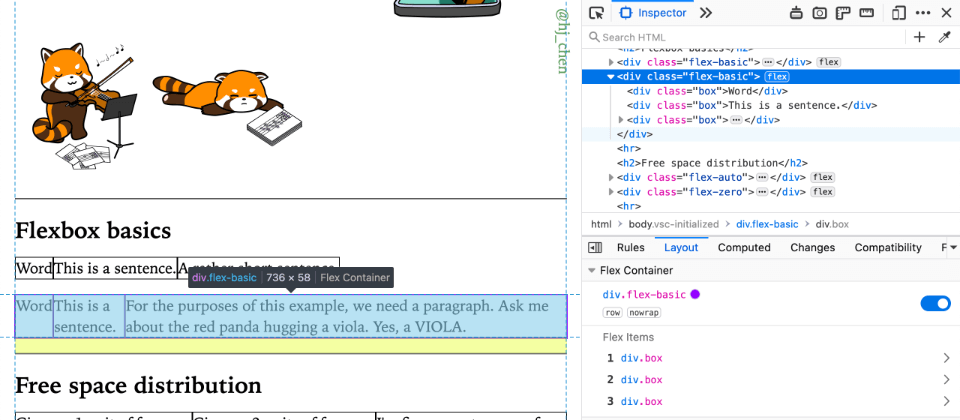Viewport: 960px width, 420px height.
Task: Click ellipsis inside flex-auto node
Action: pyautogui.click(x=762, y=178)
